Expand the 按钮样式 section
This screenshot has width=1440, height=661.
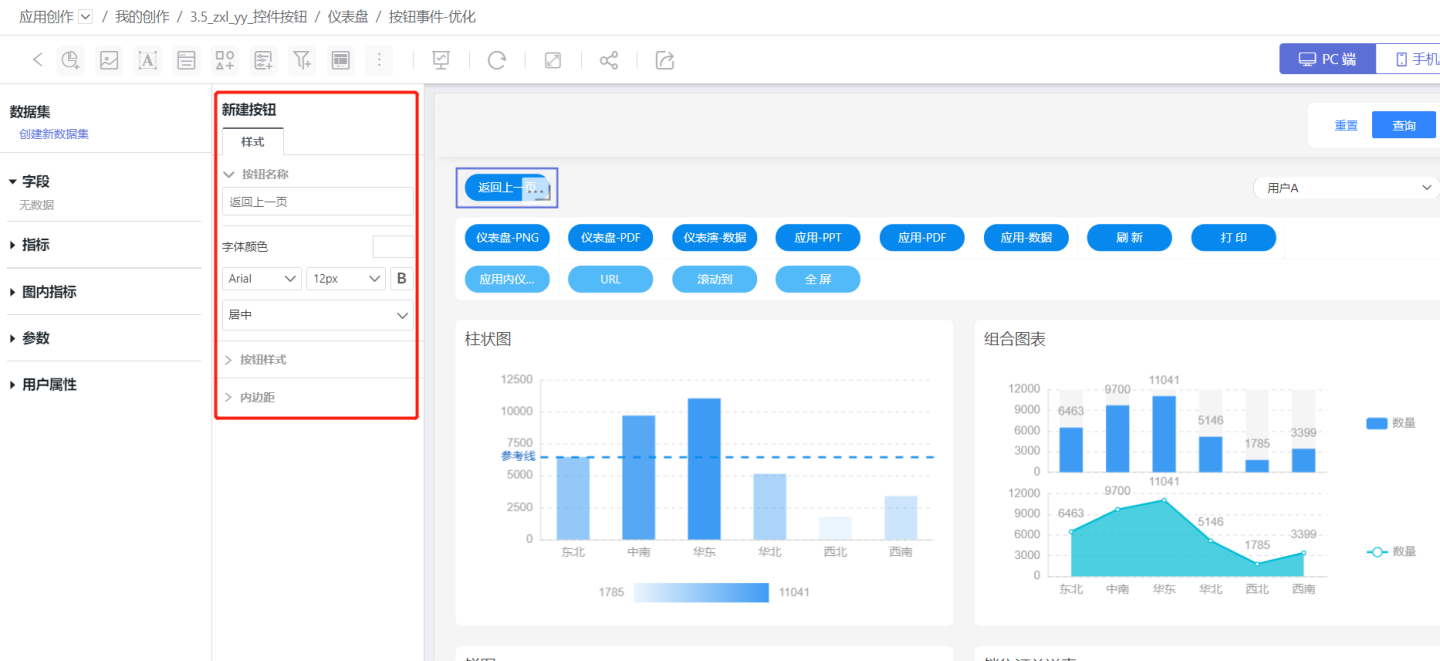(263, 359)
